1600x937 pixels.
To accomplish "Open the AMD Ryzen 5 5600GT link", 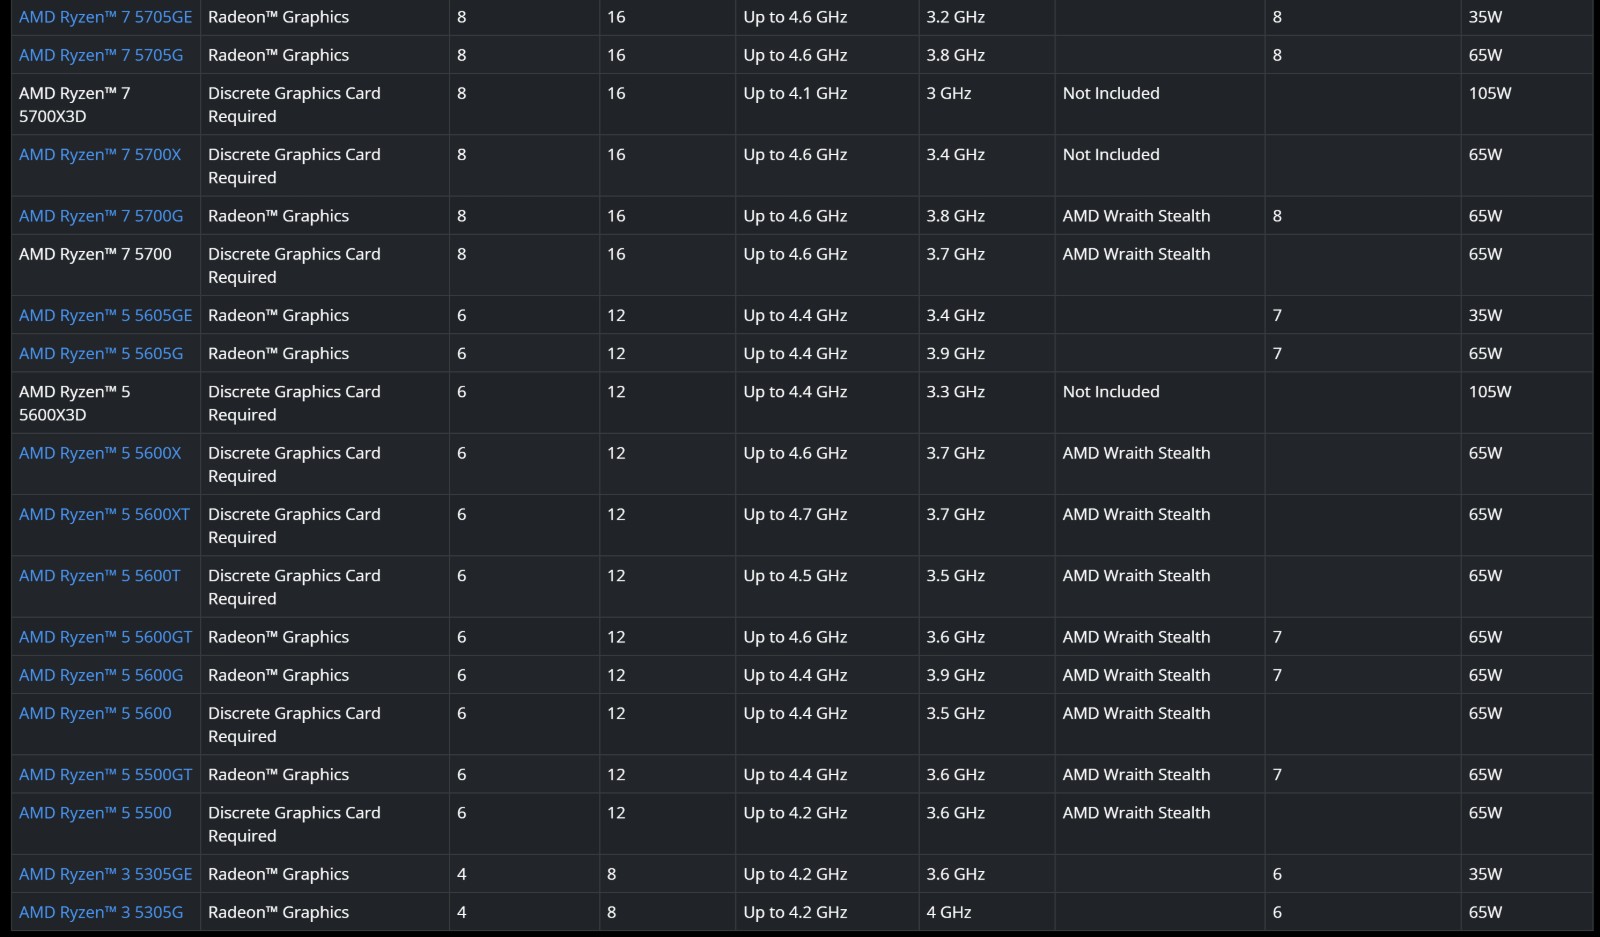I will tap(105, 637).
